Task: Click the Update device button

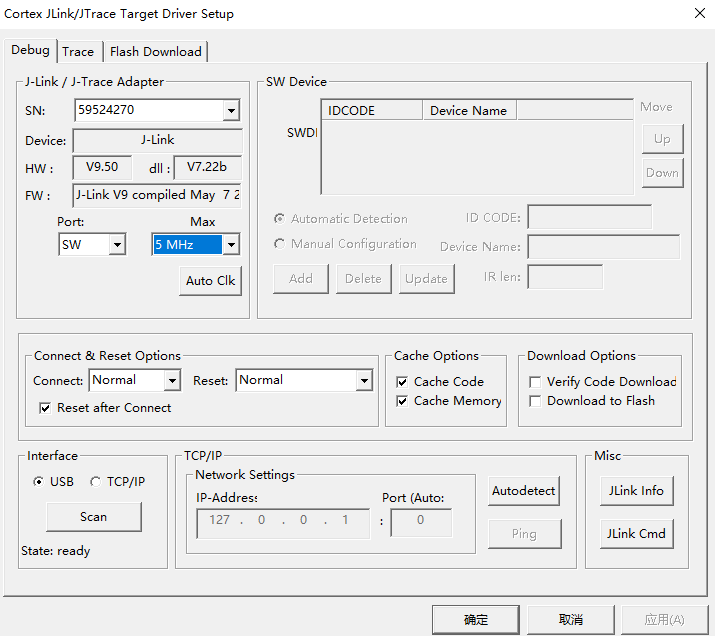Action: tap(426, 279)
